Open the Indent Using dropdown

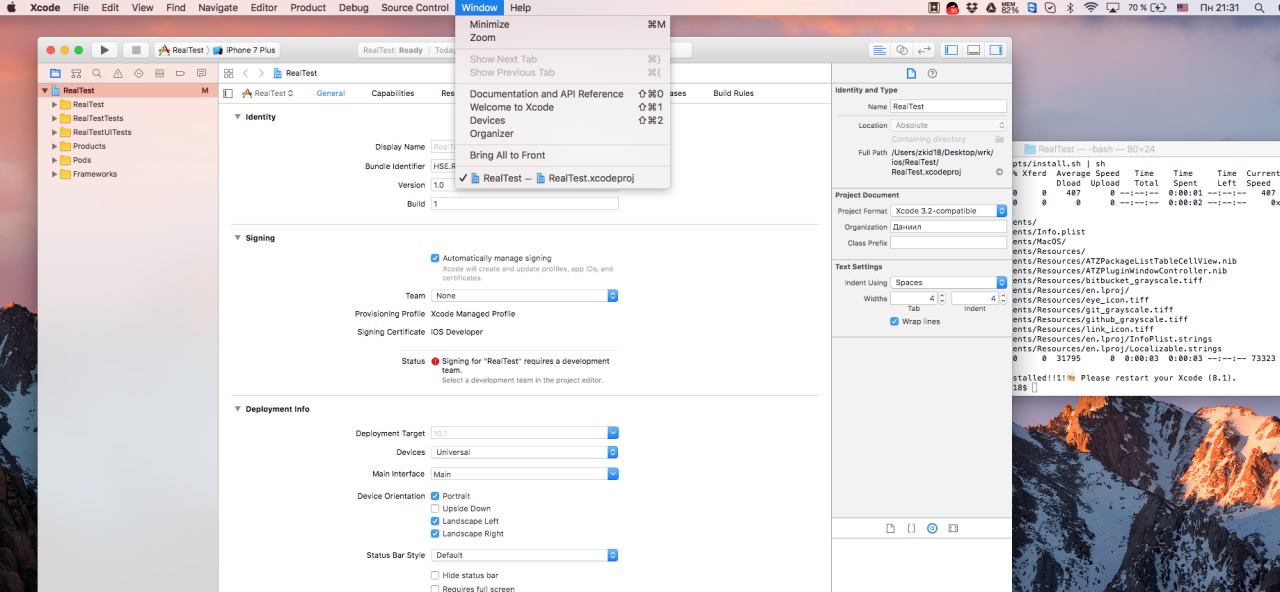(948, 282)
